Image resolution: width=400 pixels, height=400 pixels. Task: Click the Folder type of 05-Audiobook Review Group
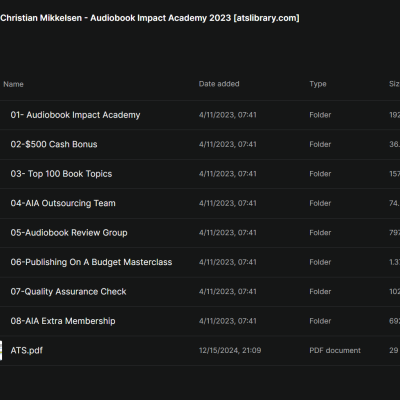pos(320,233)
